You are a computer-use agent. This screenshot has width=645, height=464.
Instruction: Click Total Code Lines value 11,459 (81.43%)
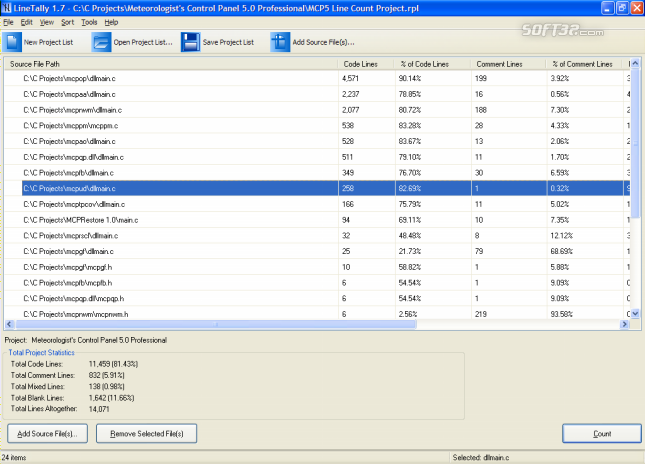[x=114, y=364]
